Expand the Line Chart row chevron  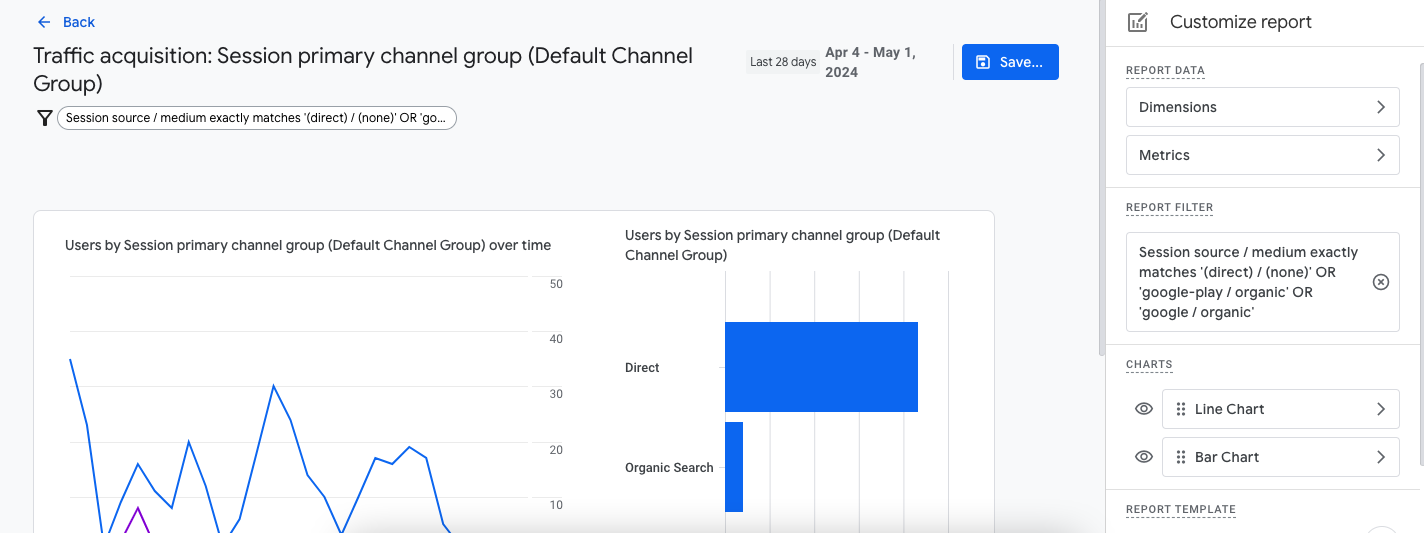click(1380, 409)
